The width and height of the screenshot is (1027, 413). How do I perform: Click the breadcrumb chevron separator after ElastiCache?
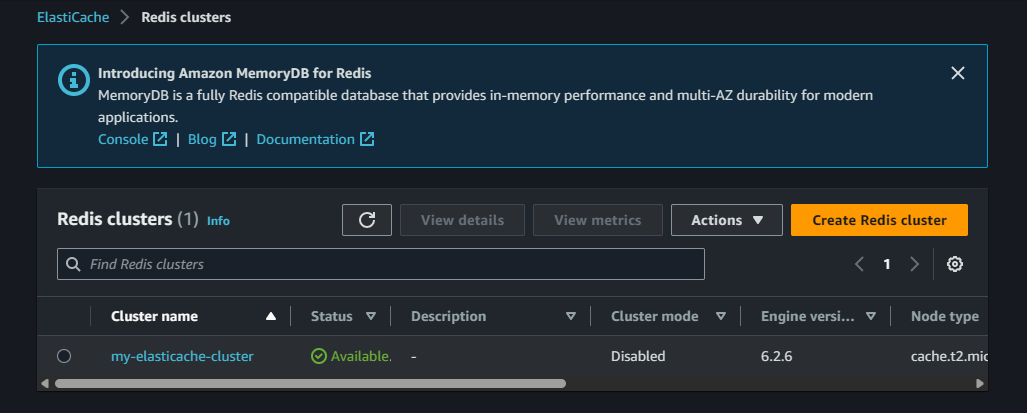pyautogui.click(x=125, y=17)
